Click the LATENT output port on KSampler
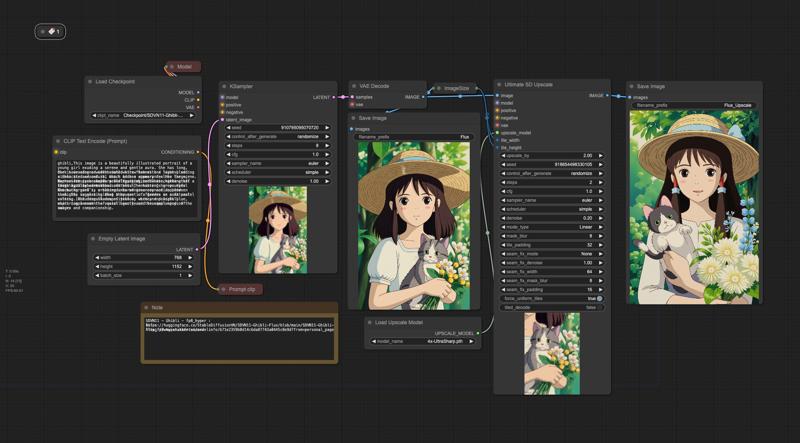This screenshot has width=800, height=443. pyautogui.click(x=335, y=97)
